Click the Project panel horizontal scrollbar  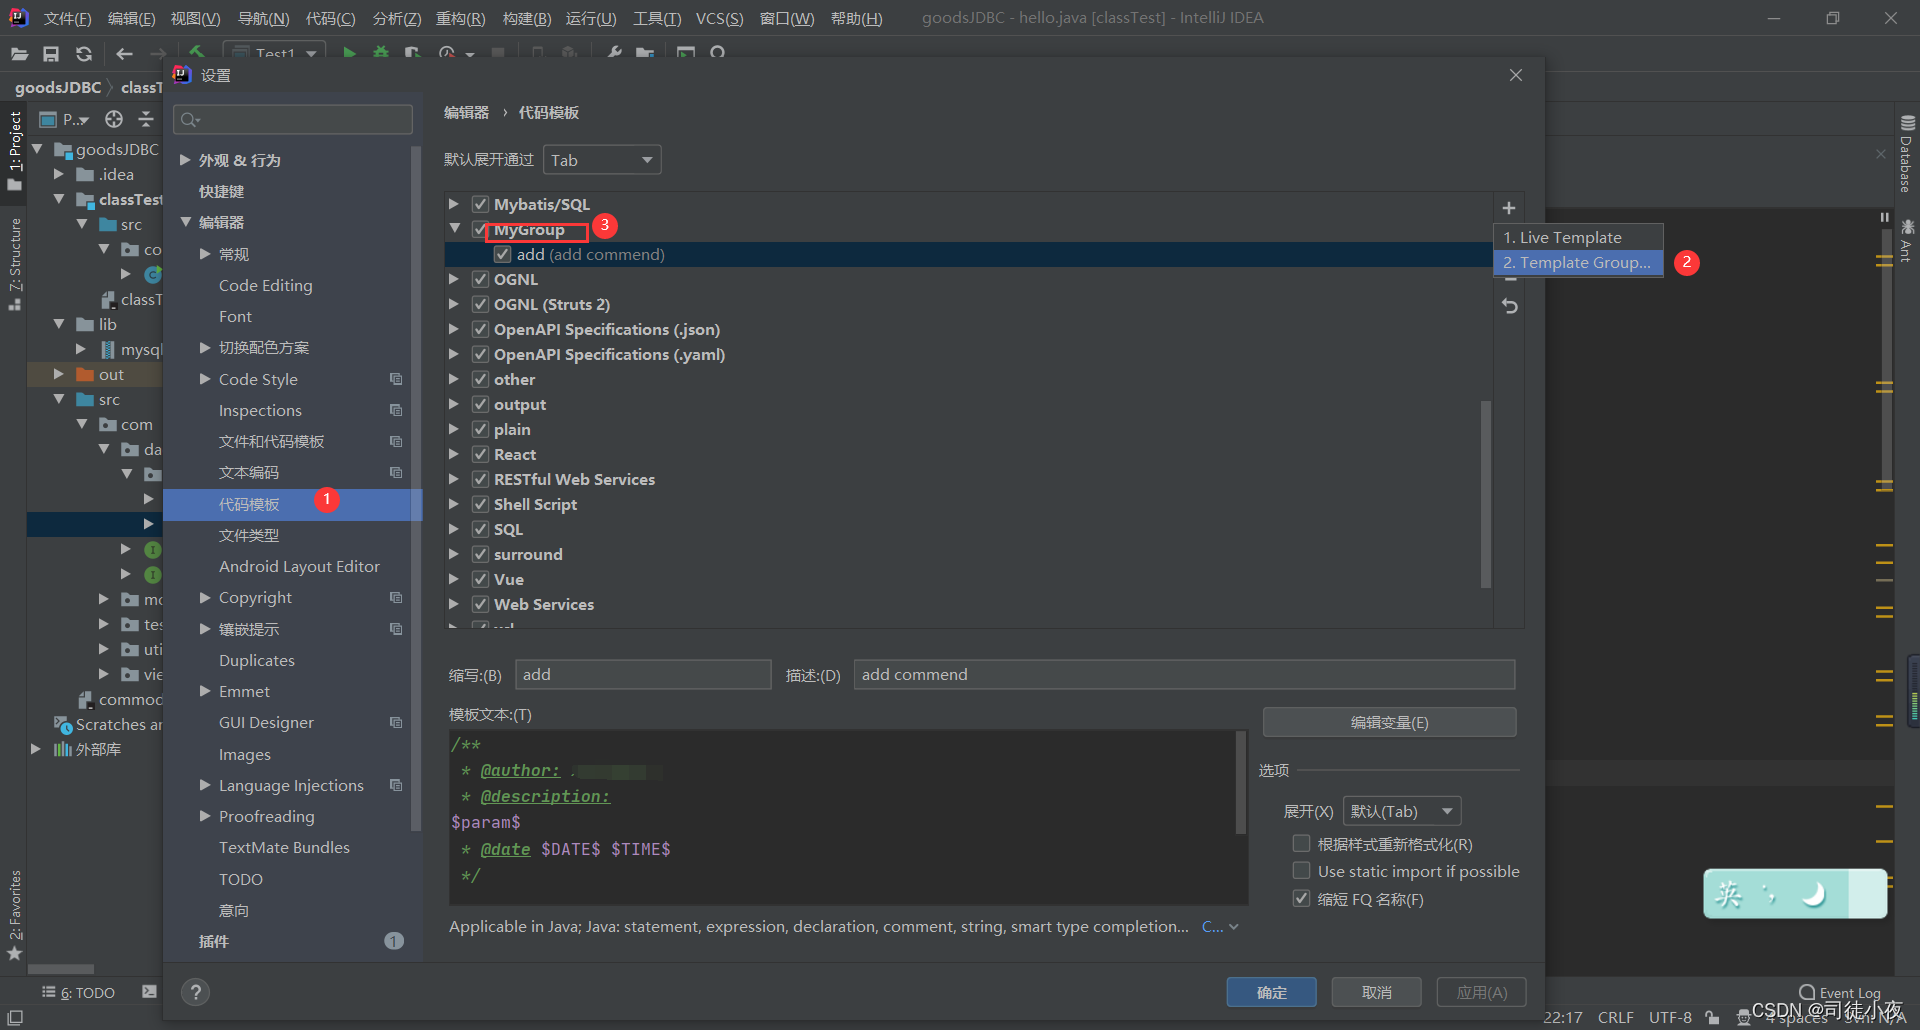pyautogui.click(x=61, y=968)
